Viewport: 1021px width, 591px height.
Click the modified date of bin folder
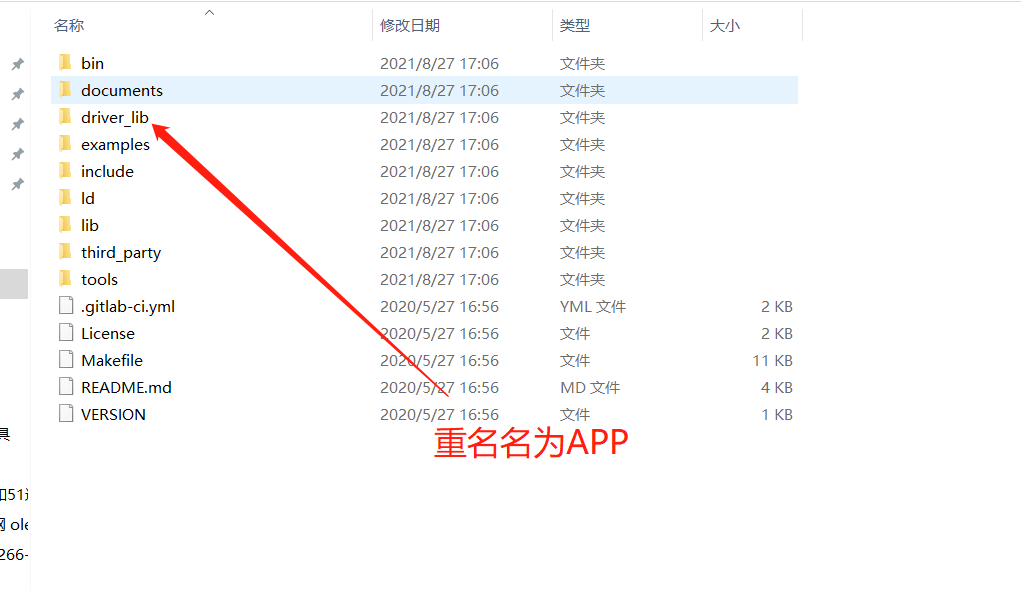[440, 63]
